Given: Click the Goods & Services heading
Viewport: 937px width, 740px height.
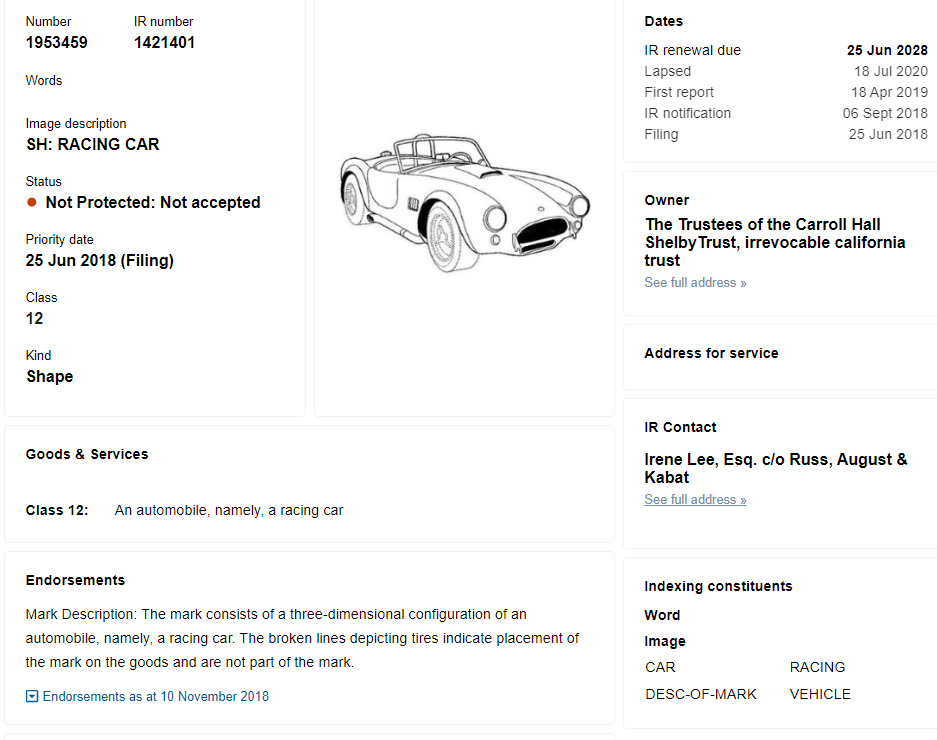Looking at the screenshot, I should tap(87, 454).
